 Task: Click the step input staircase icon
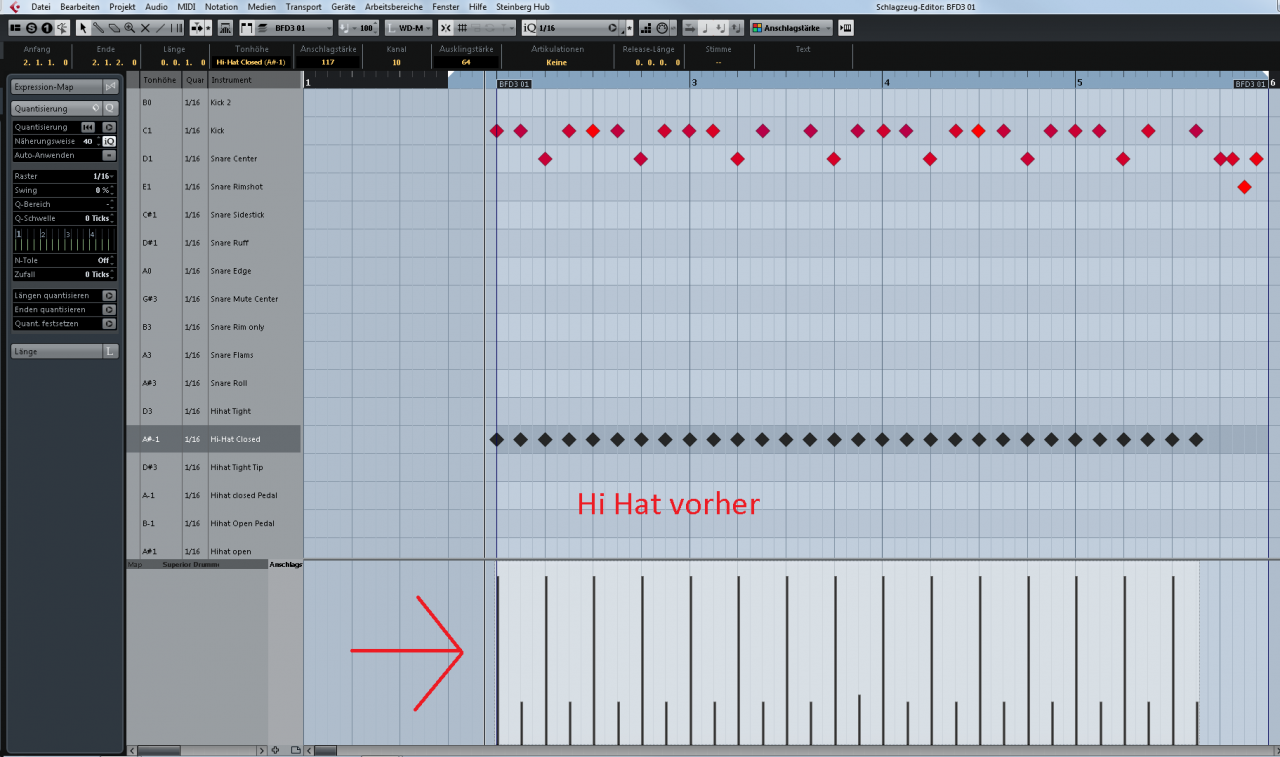[x=646, y=28]
